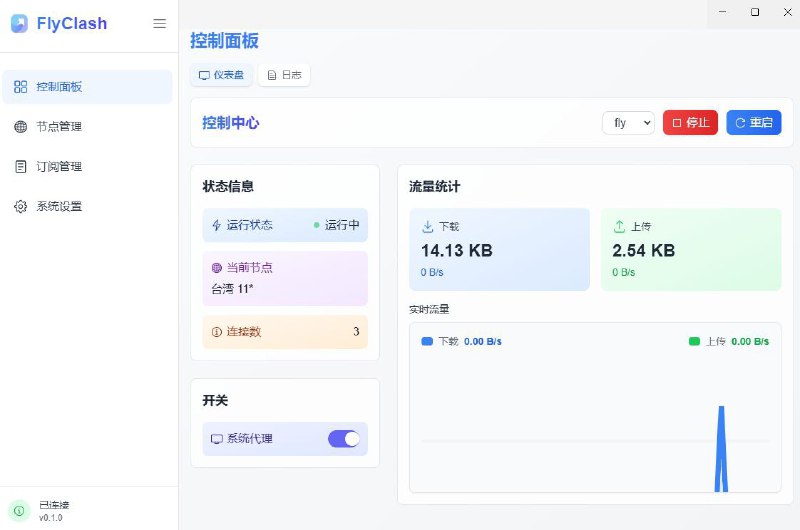Open 节点管理 in the sidebar
Image resolution: width=800 pixels, height=530 pixels.
[x=59, y=127]
